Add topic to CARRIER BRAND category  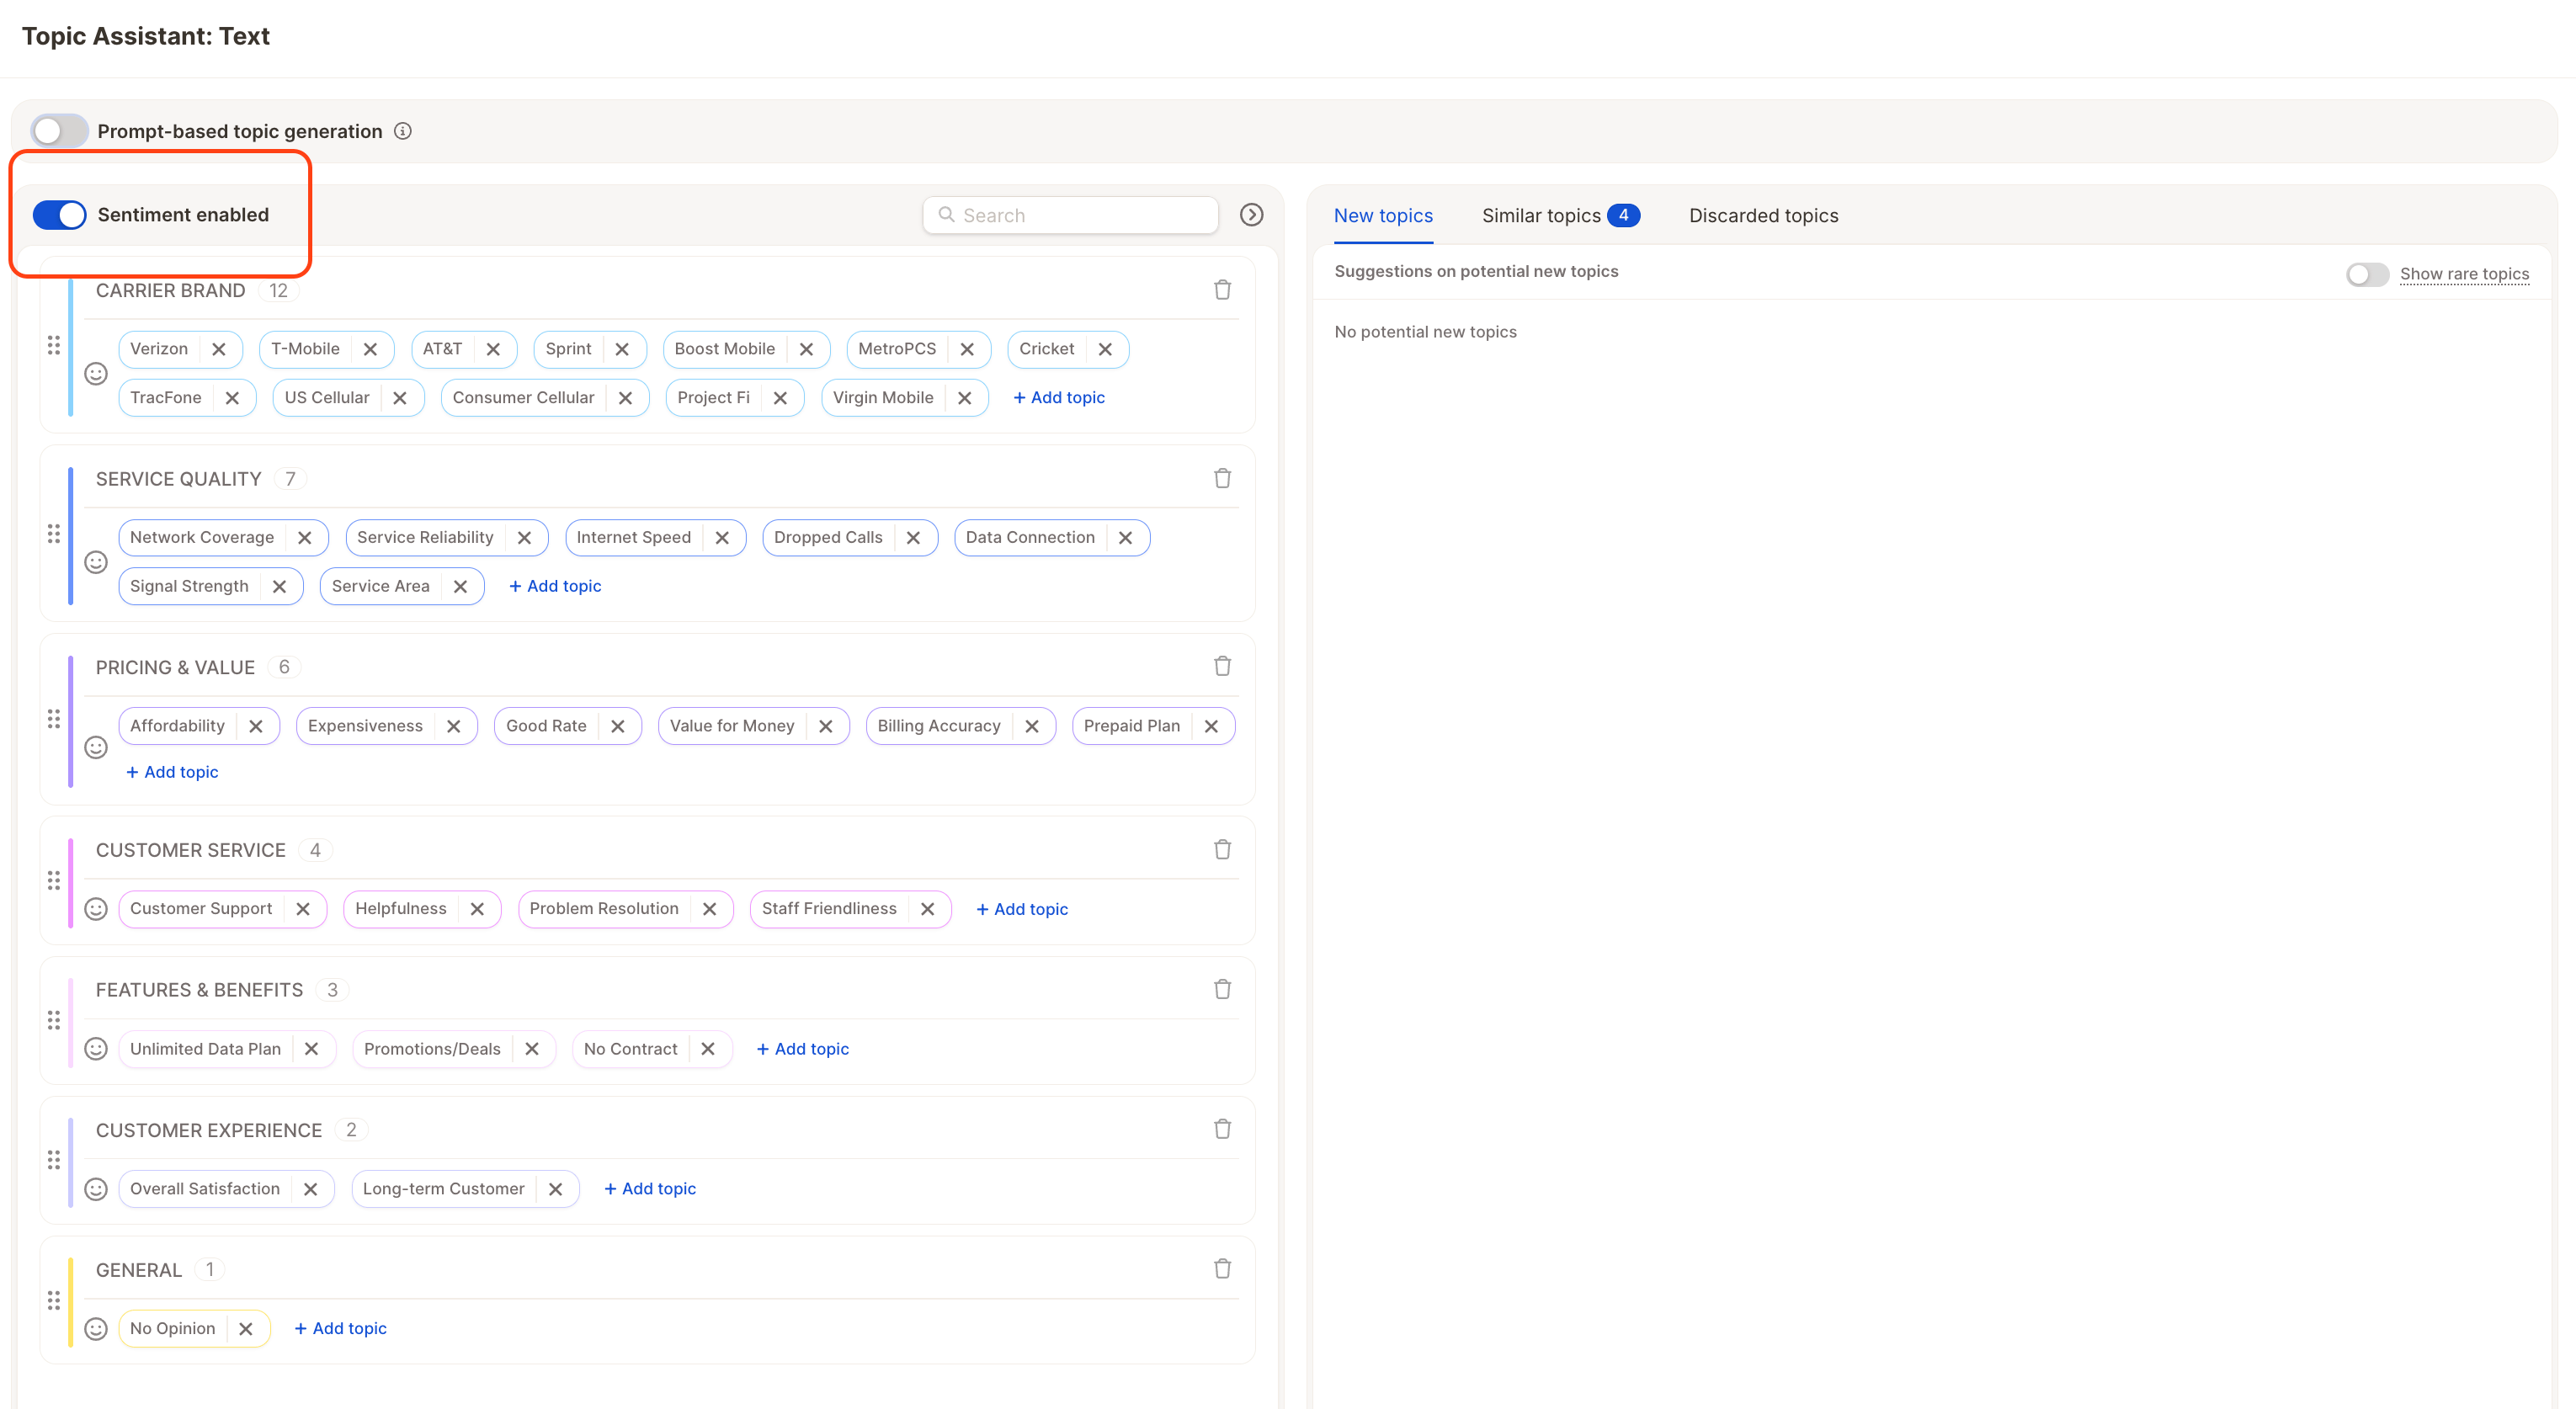1059,397
